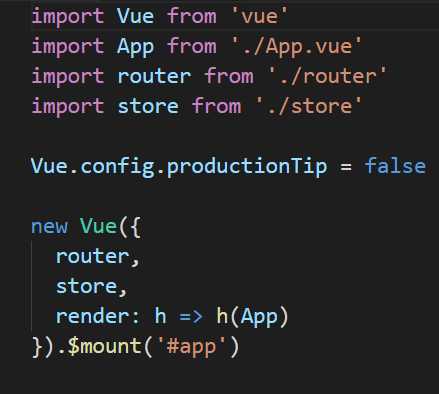Viewport: 439px width, 394px height.
Task: Click the arrow function operator =>
Action: pyautogui.click(x=191, y=316)
